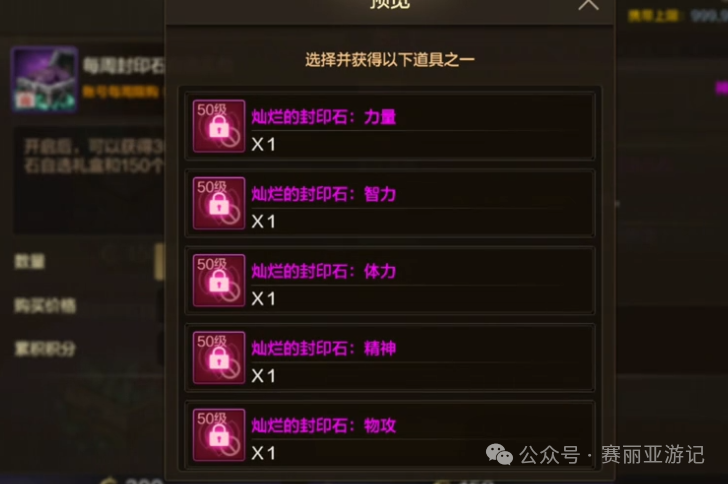728x484 pixels.
Task: Click the 精神 sealing stone icon
Action: (219, 357)
